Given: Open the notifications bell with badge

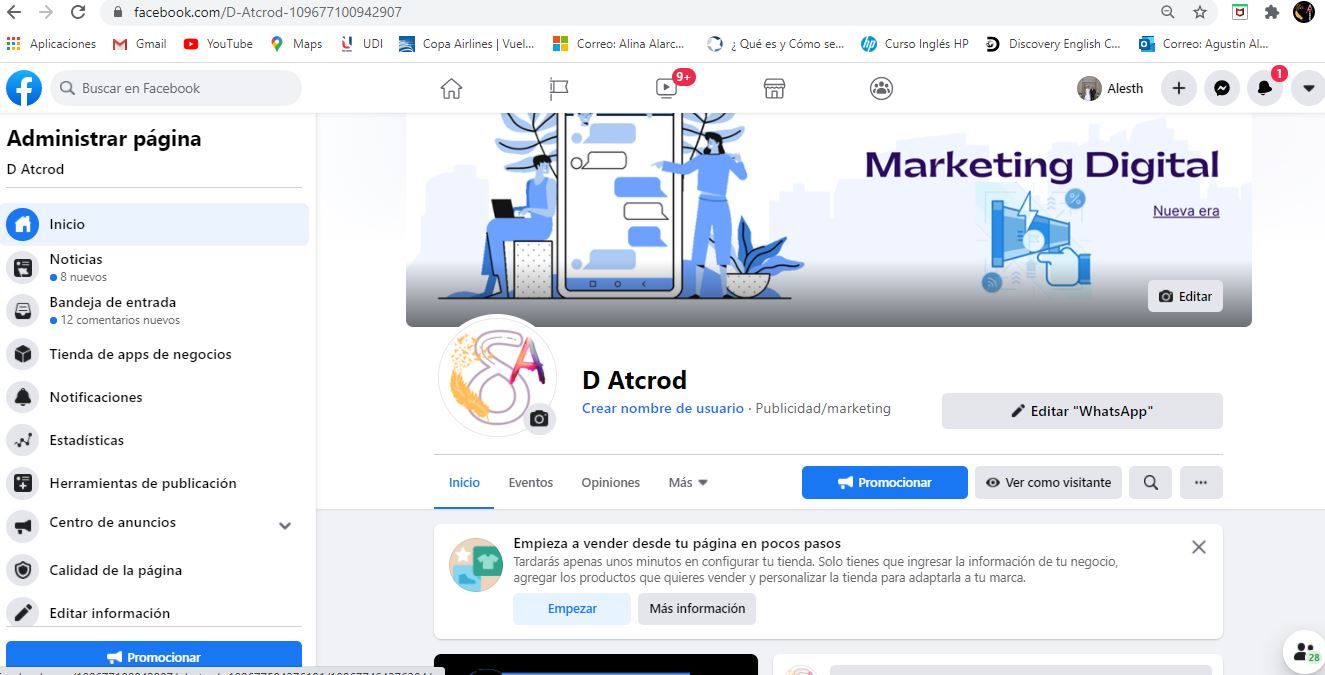Looking at the screenshot, I should 1265,88.
